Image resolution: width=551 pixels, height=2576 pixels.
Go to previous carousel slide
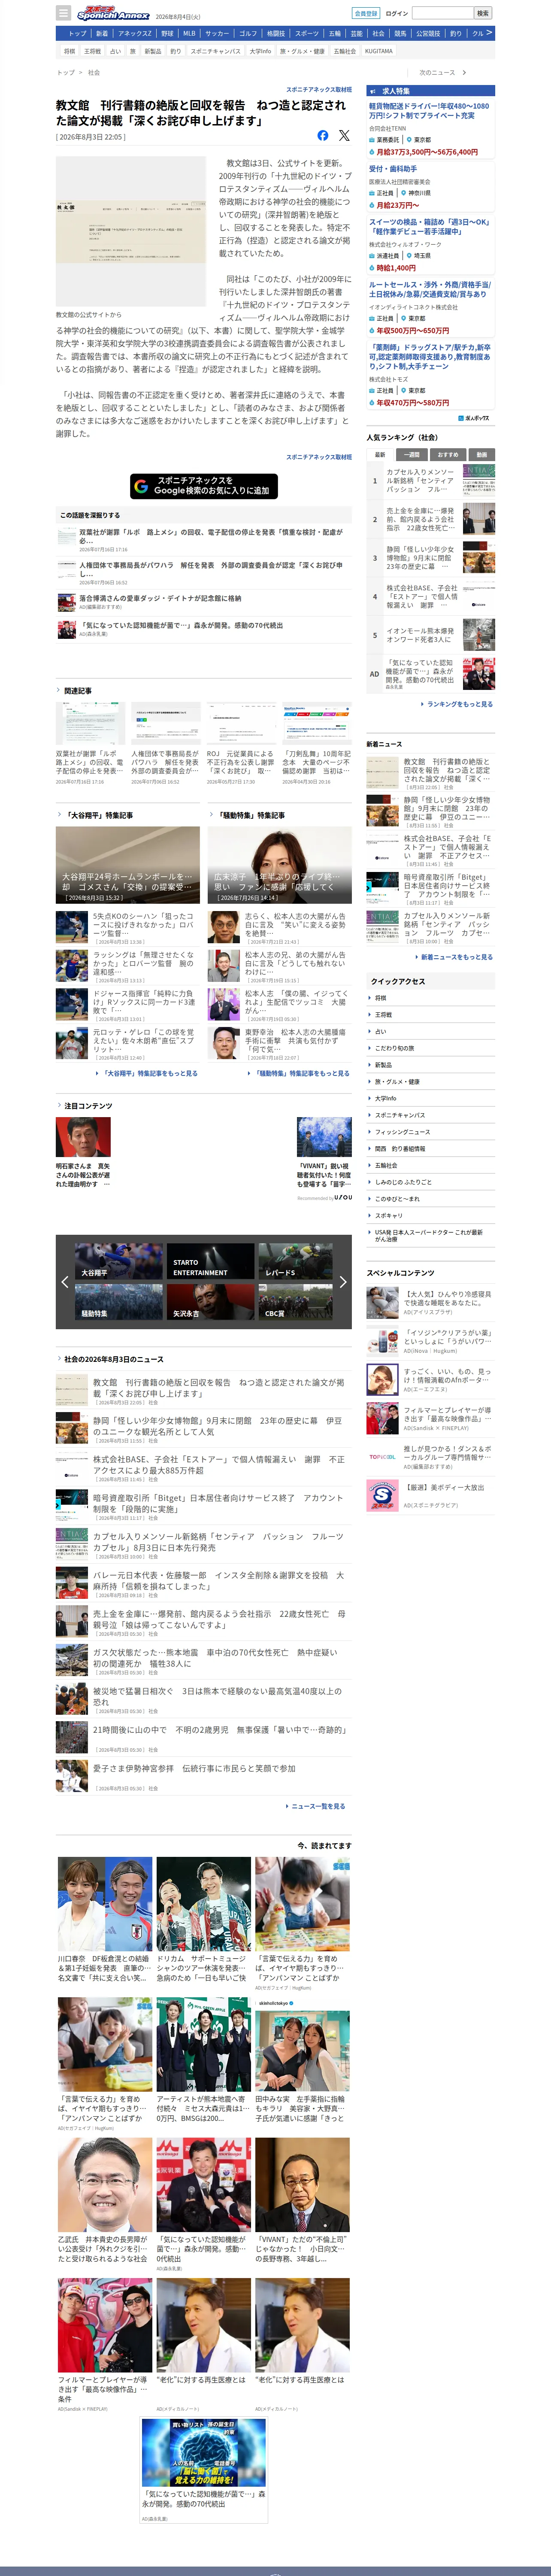[x=65, y=1281]
